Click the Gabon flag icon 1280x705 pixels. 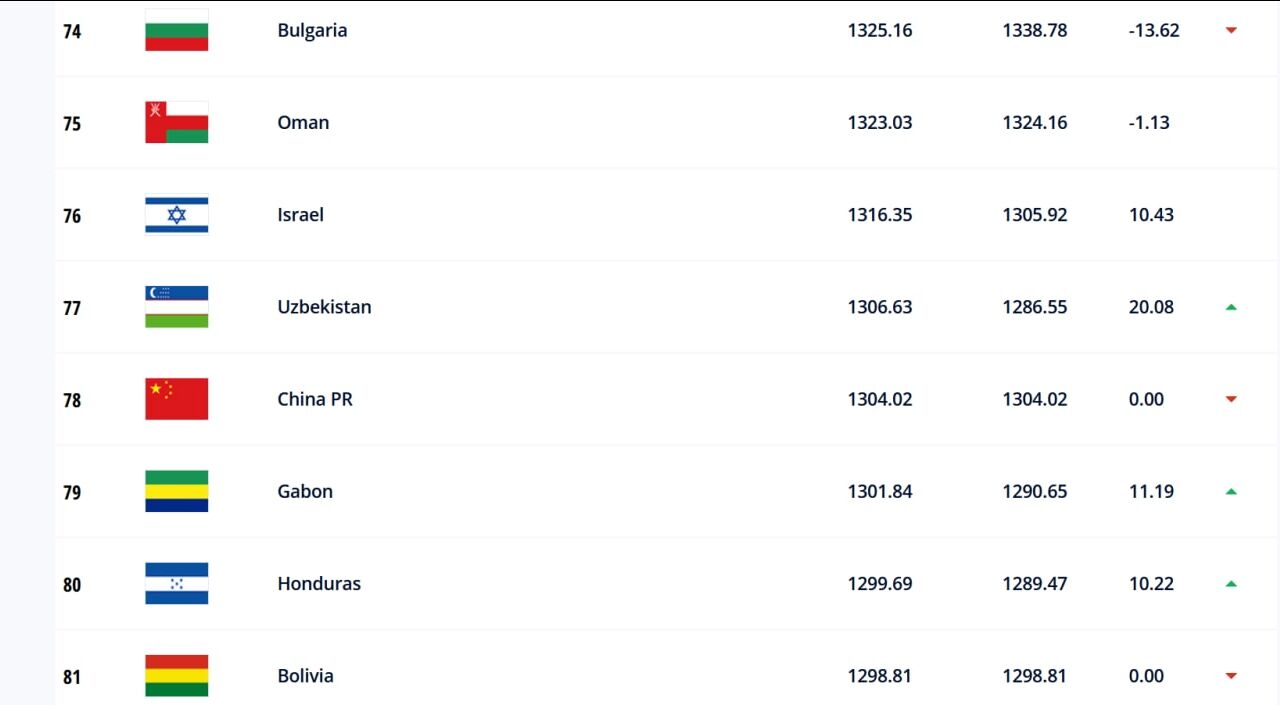[x=176, y=491]
